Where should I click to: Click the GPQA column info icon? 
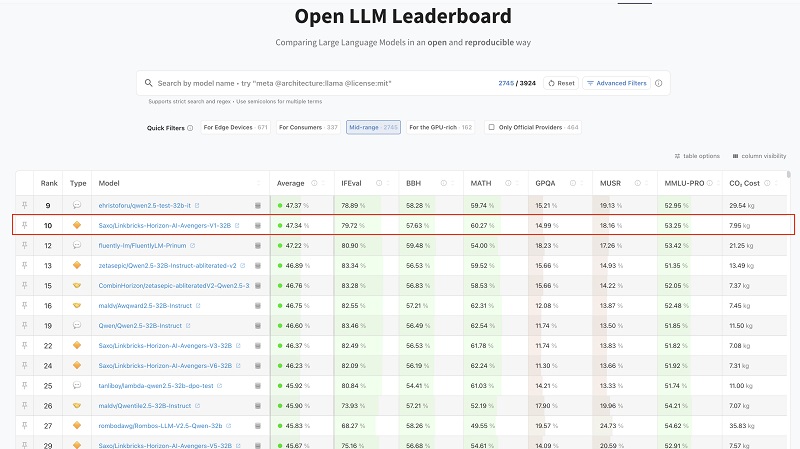pos(573,183)
